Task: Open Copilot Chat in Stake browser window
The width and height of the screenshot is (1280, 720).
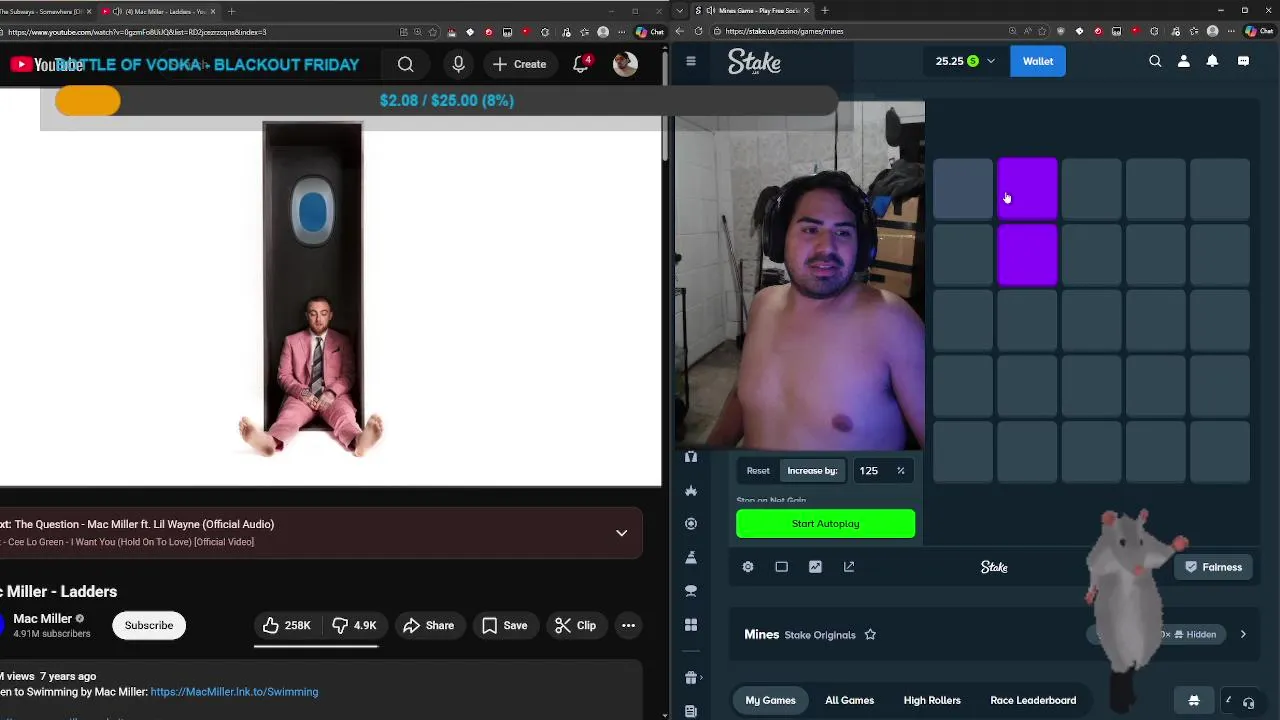Action: 1258,31
